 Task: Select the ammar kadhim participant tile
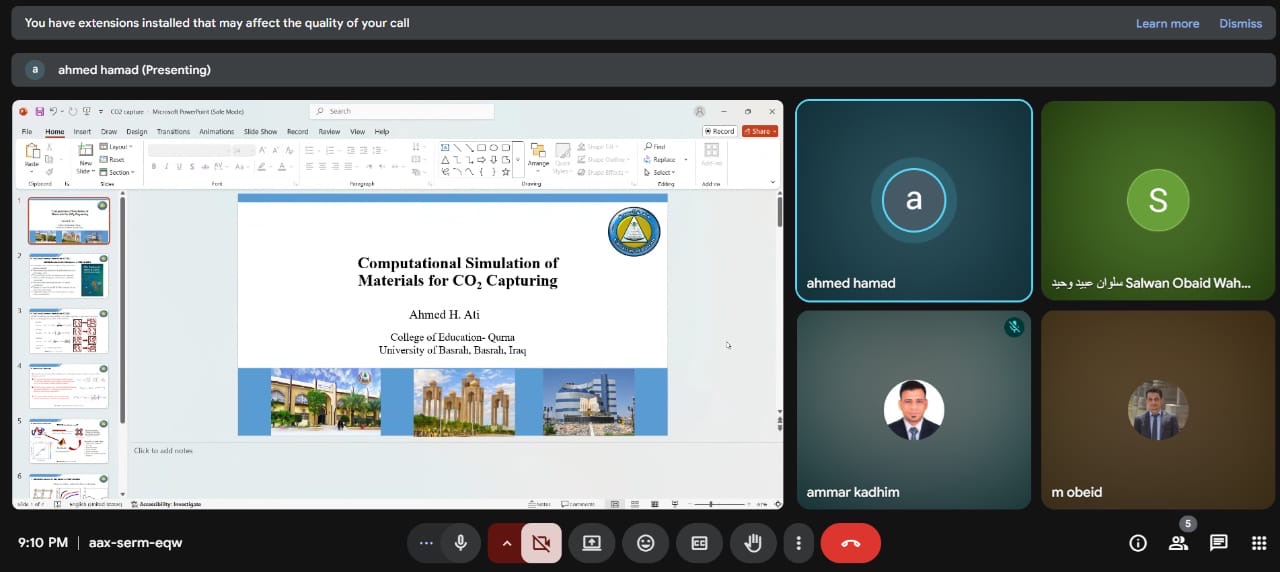coord(913,410)
